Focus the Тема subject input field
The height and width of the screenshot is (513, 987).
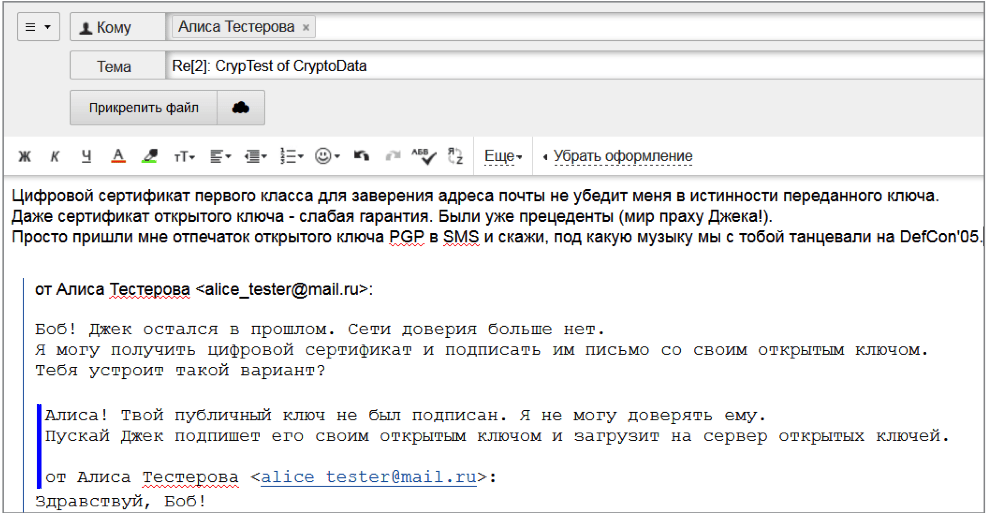576,66
